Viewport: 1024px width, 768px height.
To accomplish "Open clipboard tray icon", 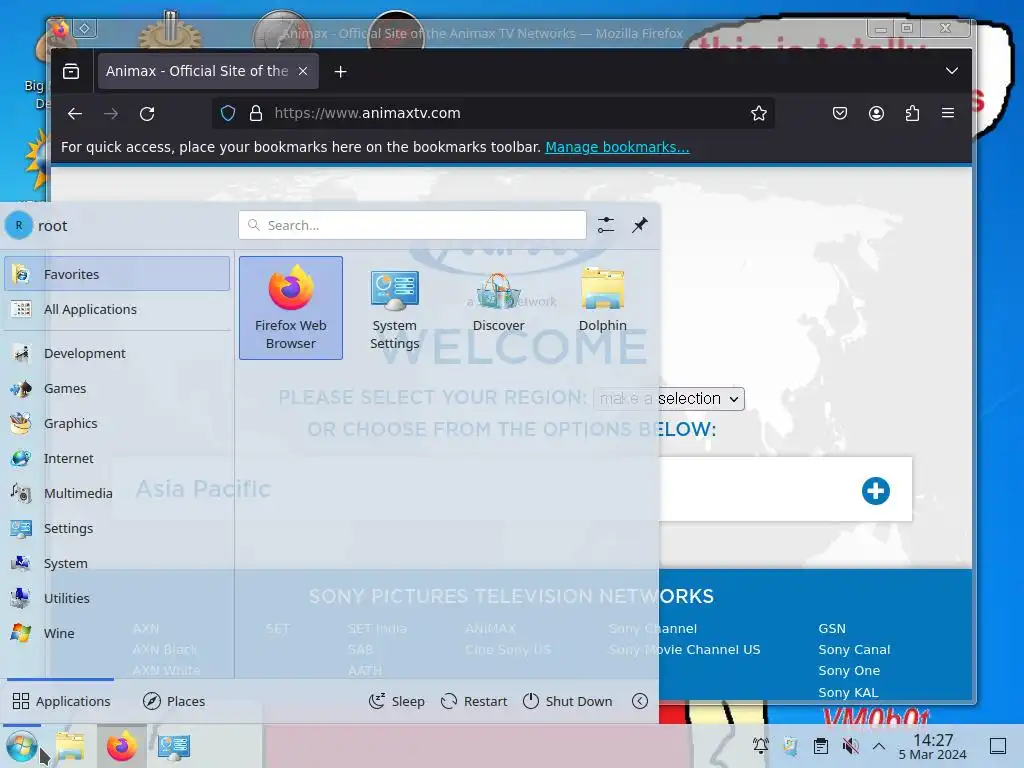I will 820,746.
